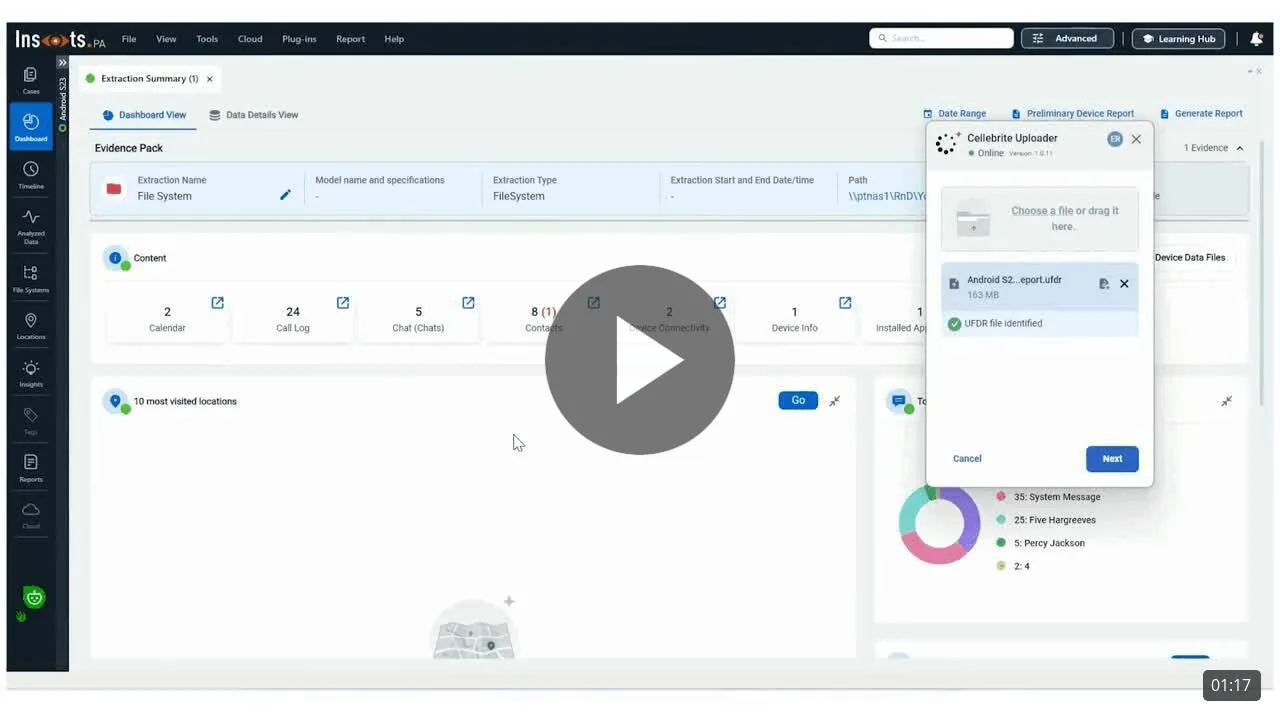Collapse the 10 most visited locations panel
This screenshot has width=1280, height=720.
[x=835, y=401]
